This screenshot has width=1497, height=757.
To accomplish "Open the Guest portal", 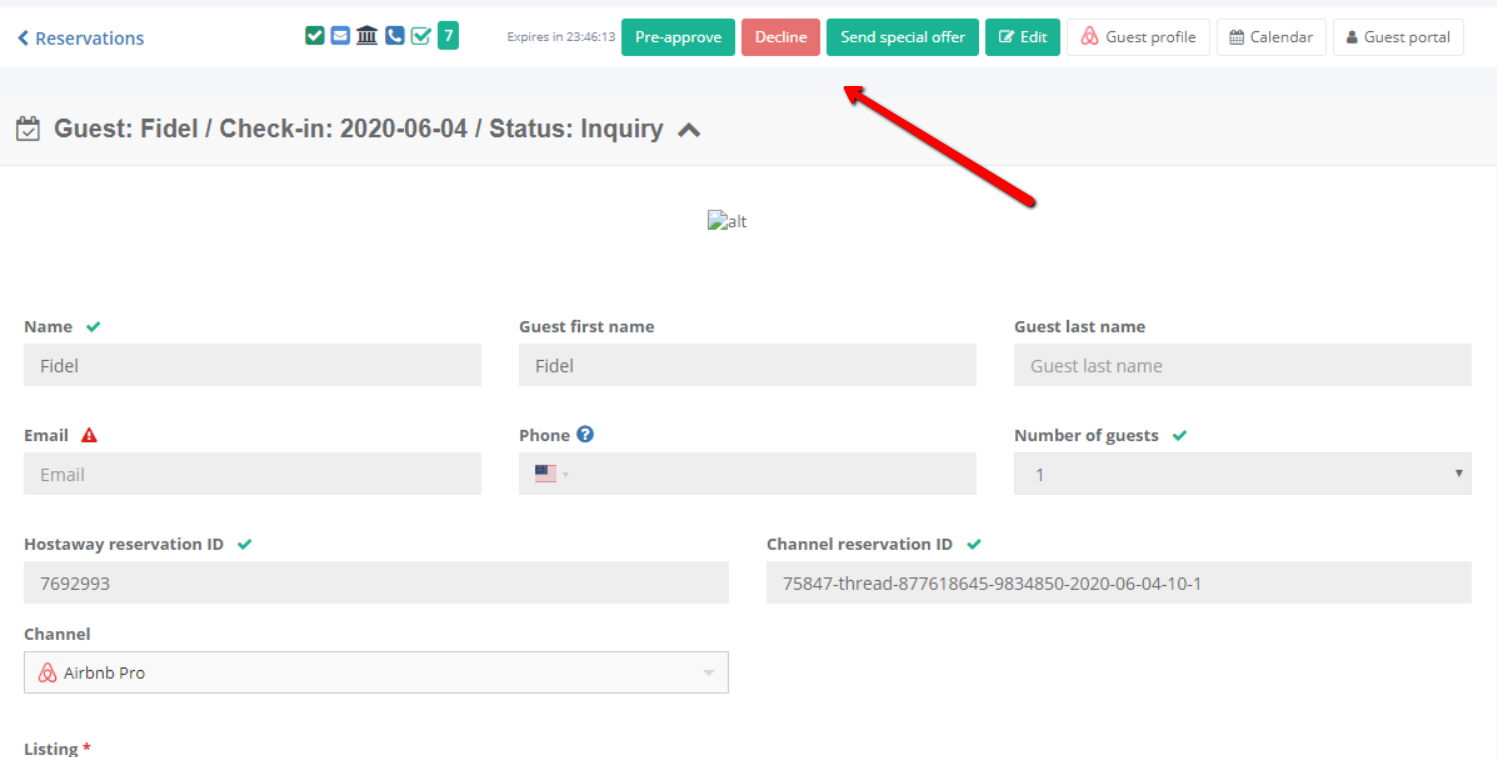I will click(1398, 37).
